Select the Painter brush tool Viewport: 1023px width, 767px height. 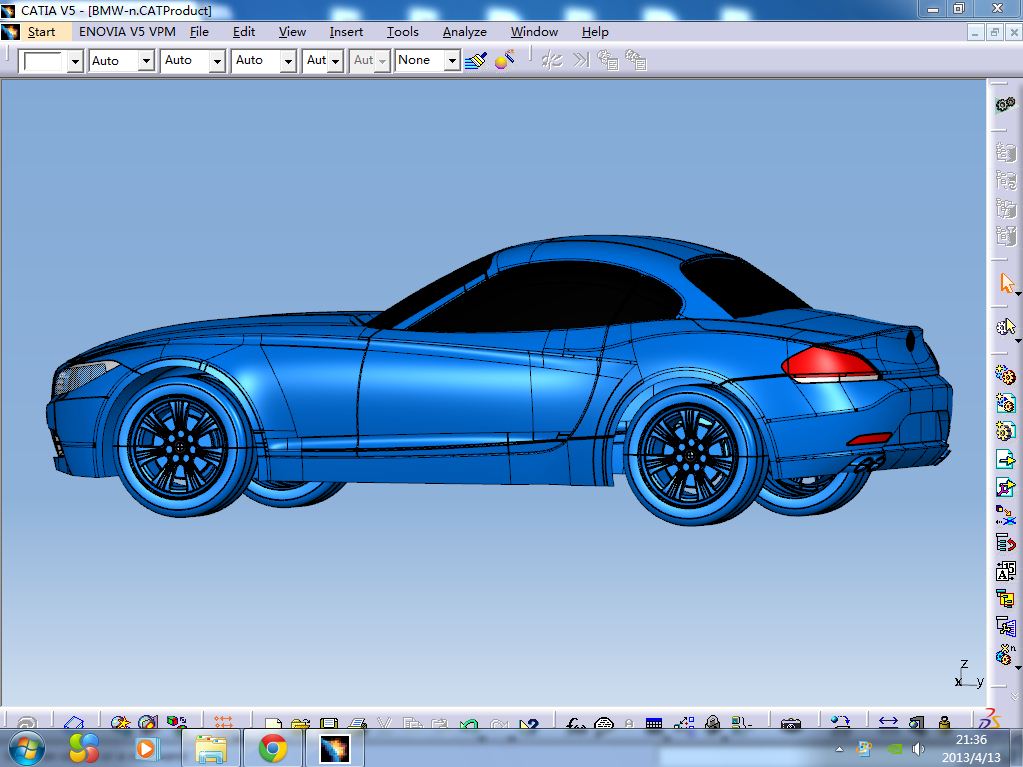coord(476,61)
